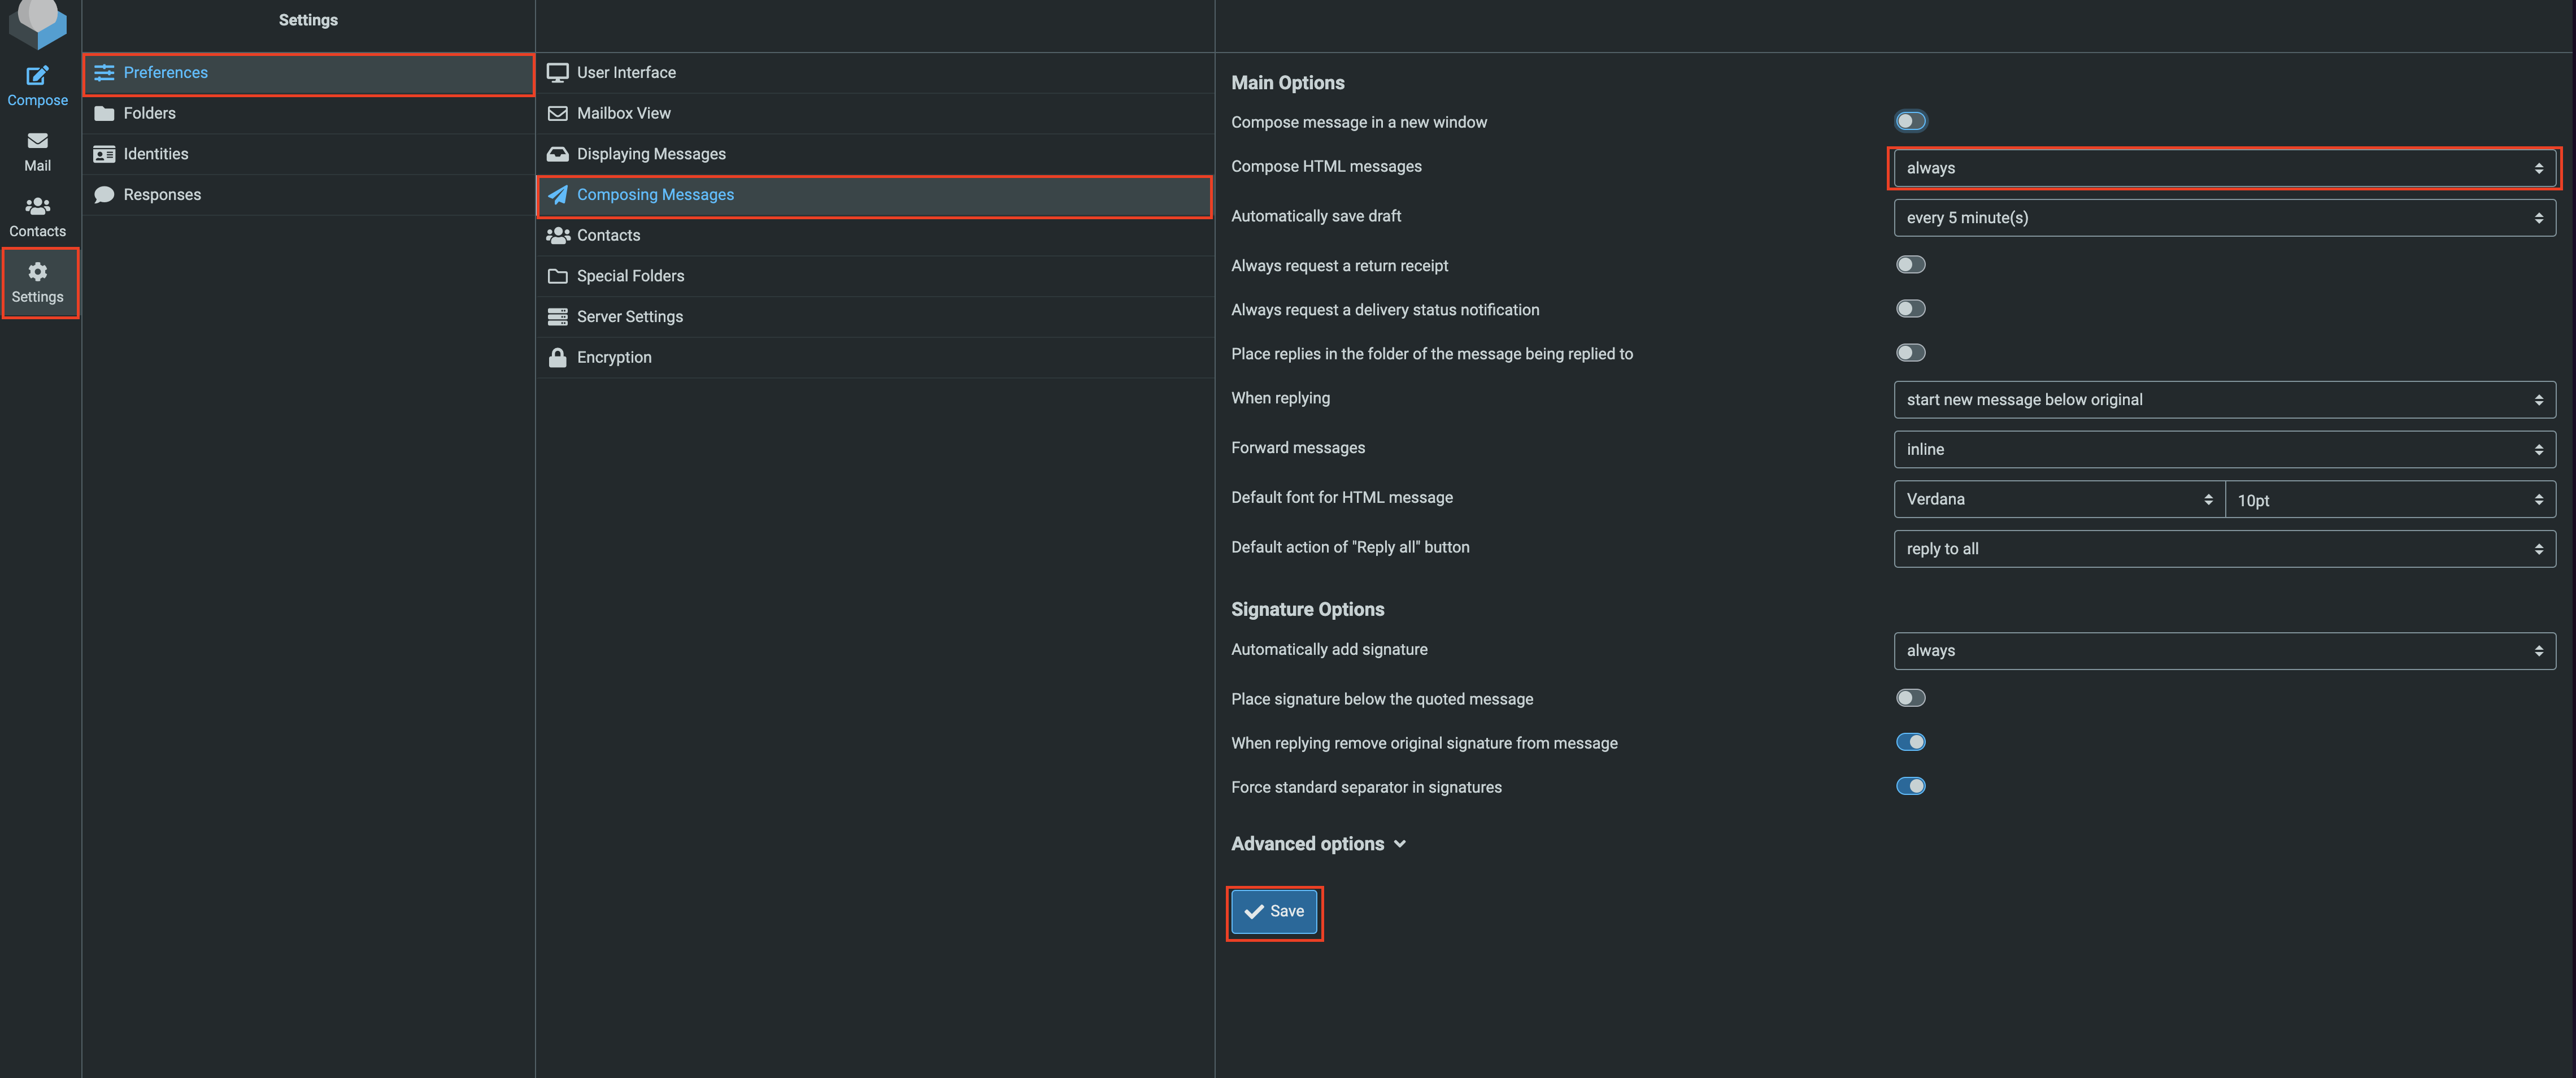Screen dimensions: 2576x1078
Task: Open the Encryption section
Action: pyautogui.click(x=875, y=357)
